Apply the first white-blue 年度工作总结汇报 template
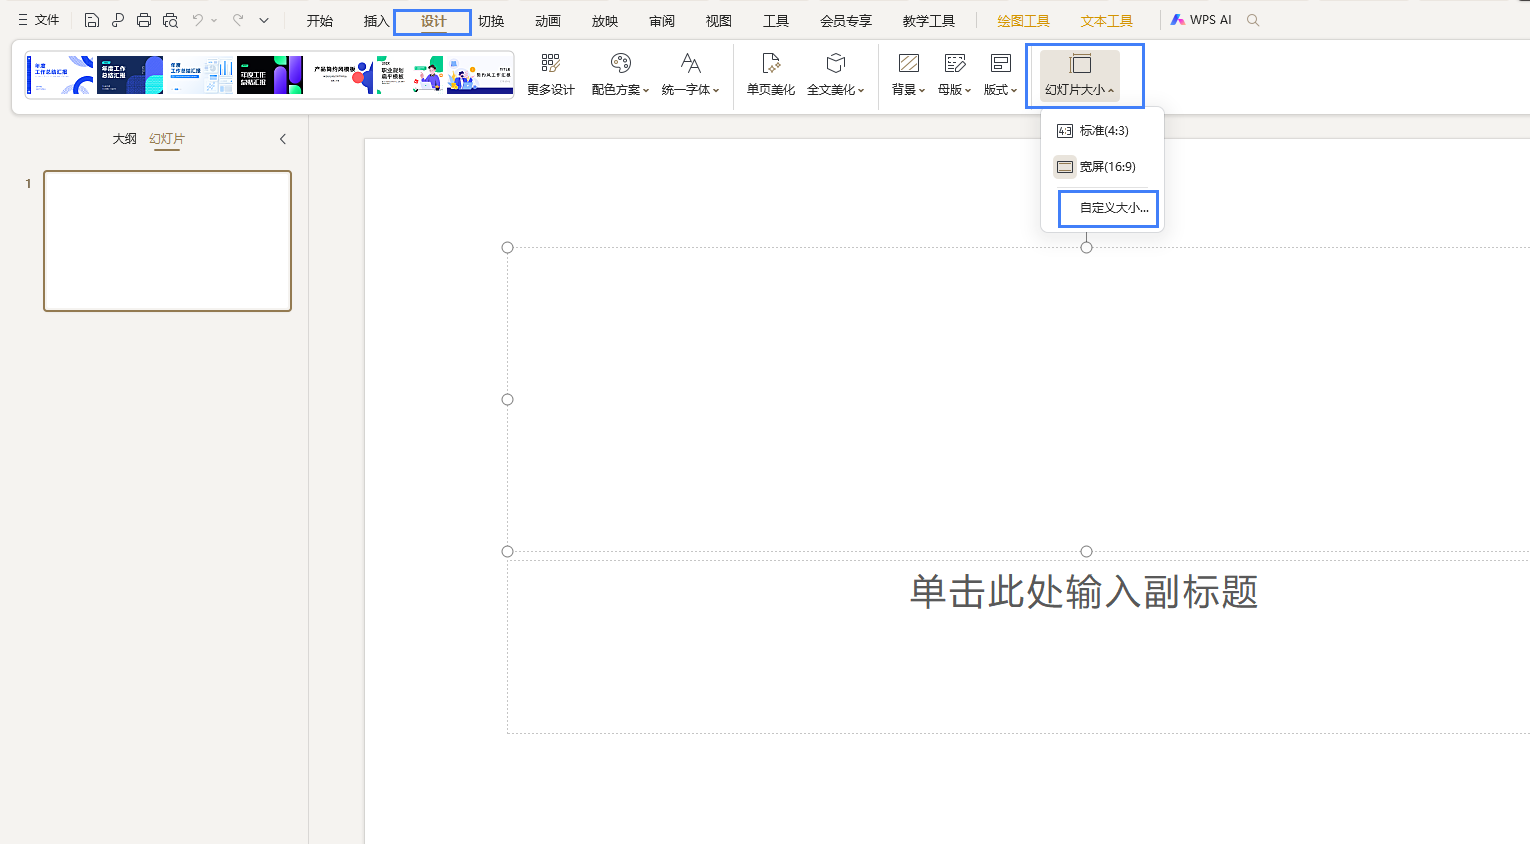This screenshot has height=844, width=1530. click(60, 75)
